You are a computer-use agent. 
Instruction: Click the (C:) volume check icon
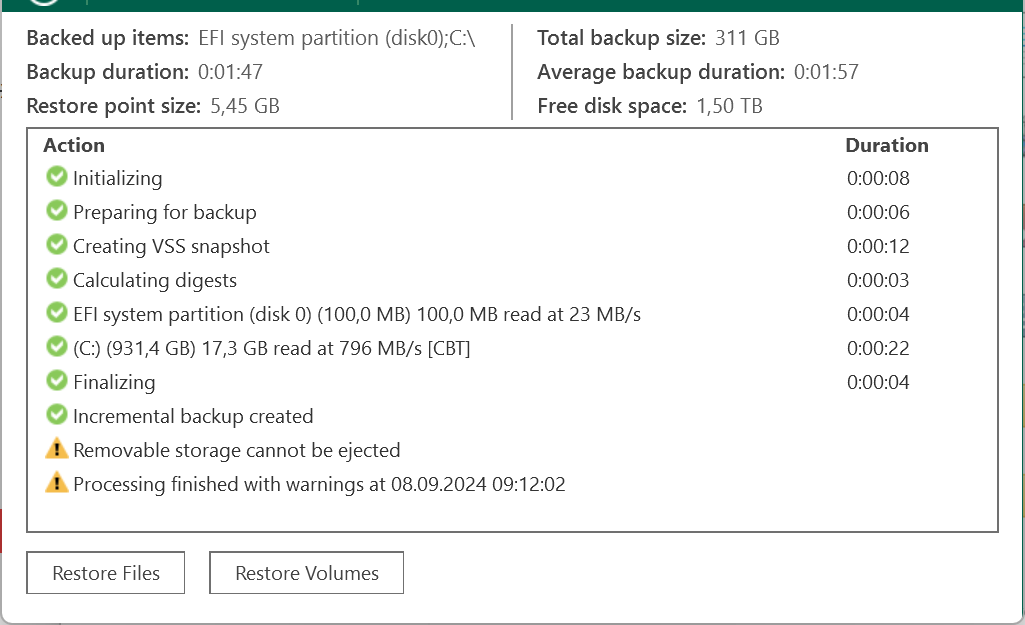click(56, 348)
